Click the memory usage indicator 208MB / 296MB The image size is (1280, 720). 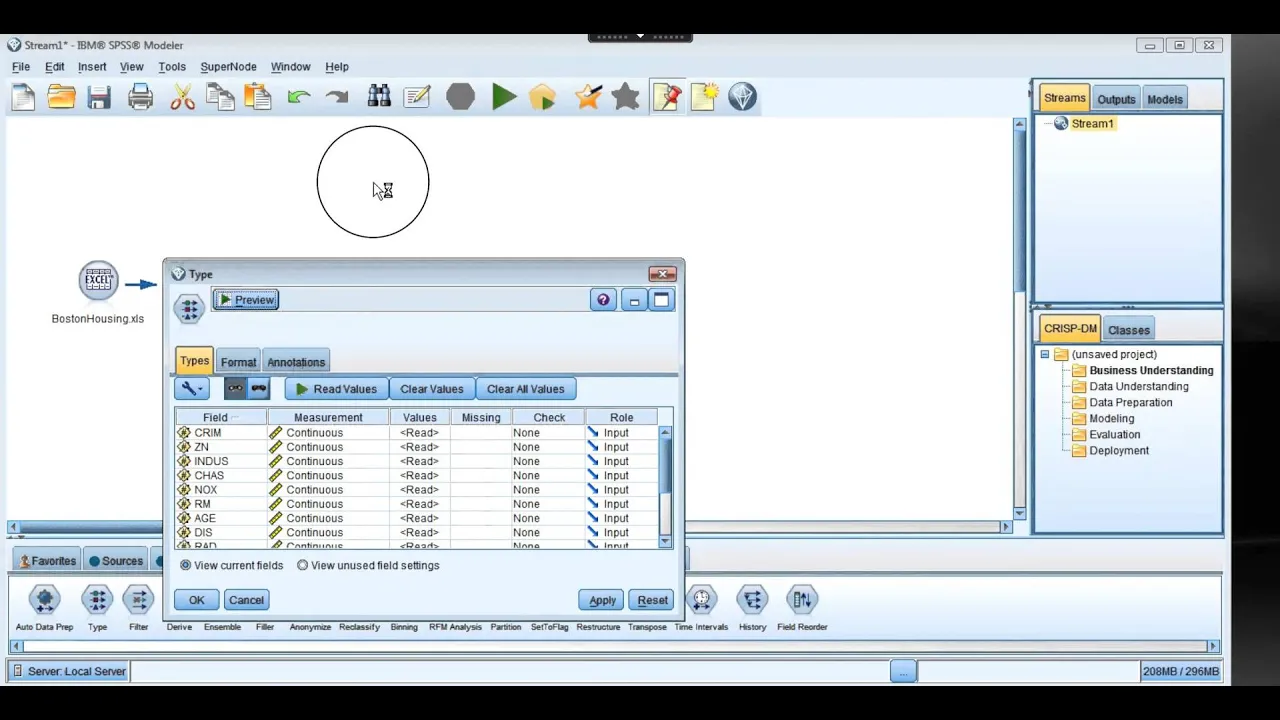coord(1181,672)
